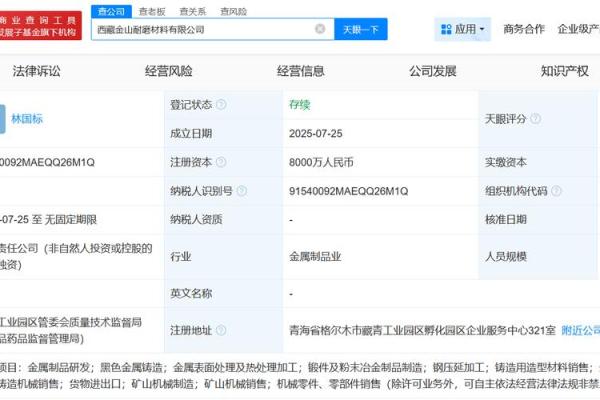Image resolution: width=600 pixels, height=400 pixels.
Task: Click help icon next to 登记状态
Action: click(x=221, y=104)
